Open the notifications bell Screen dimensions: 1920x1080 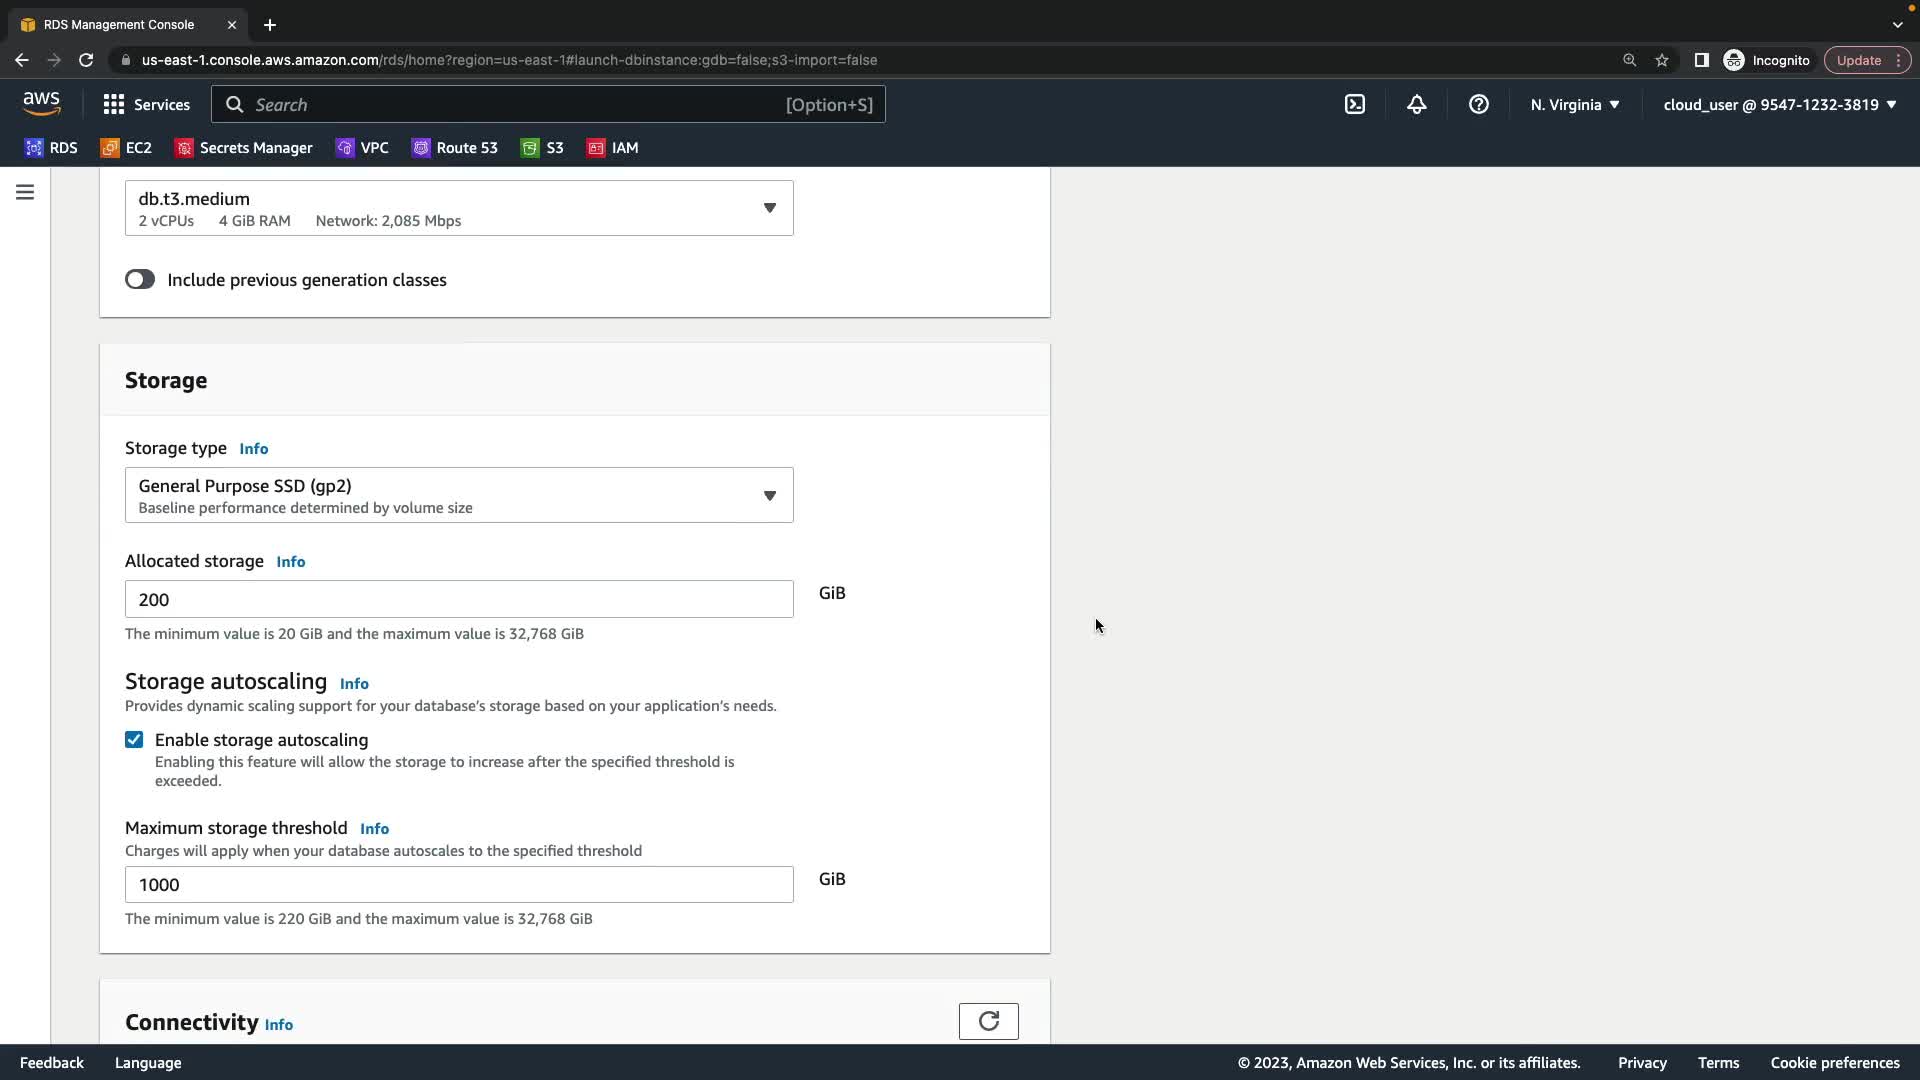coord(1416,104)
